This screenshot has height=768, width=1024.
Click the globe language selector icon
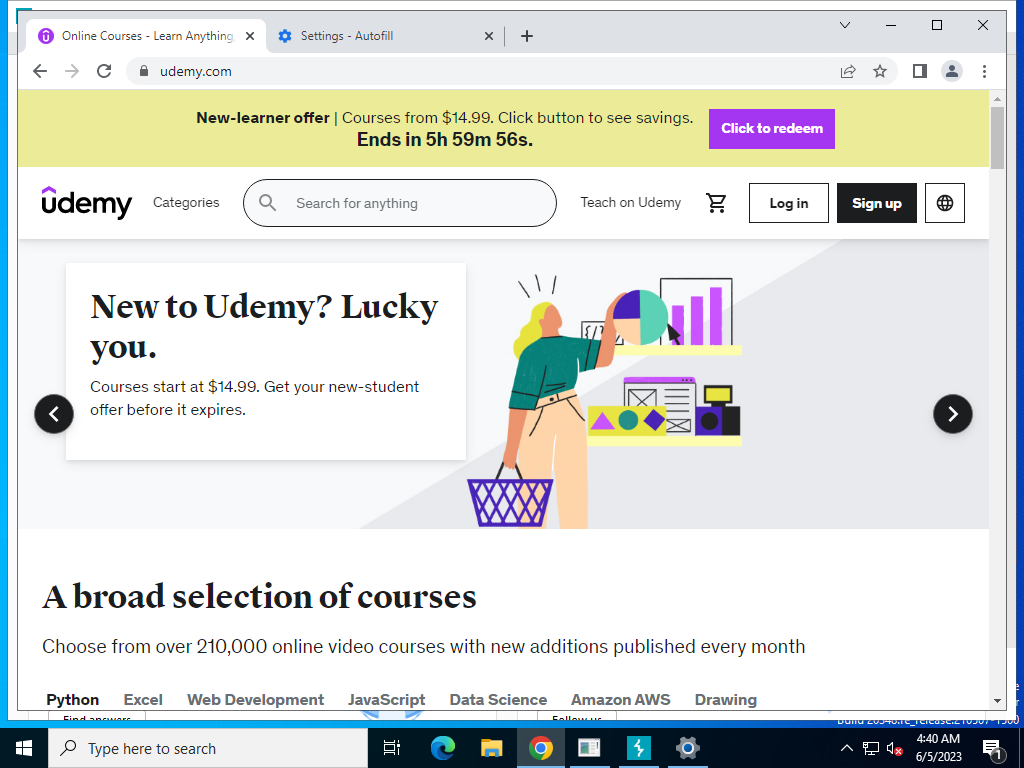pos(944,203)
